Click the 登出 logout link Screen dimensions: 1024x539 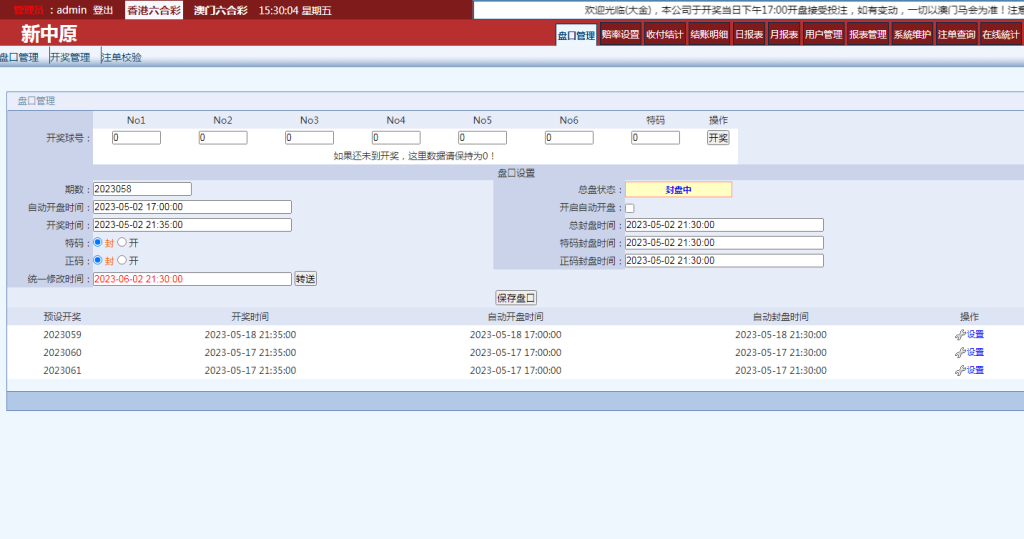pos(103,10)
